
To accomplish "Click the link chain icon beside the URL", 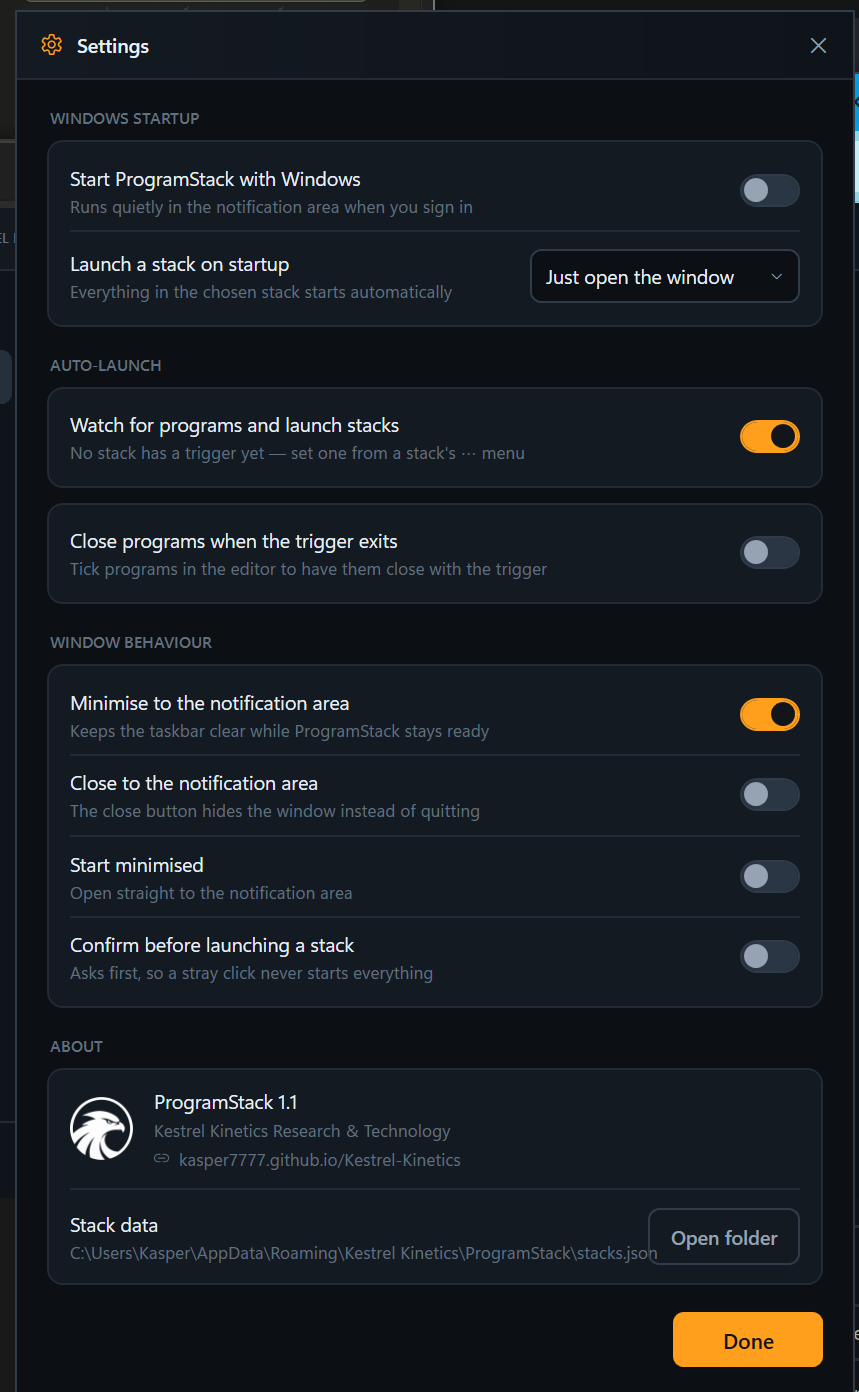I will click(161, 1159).
